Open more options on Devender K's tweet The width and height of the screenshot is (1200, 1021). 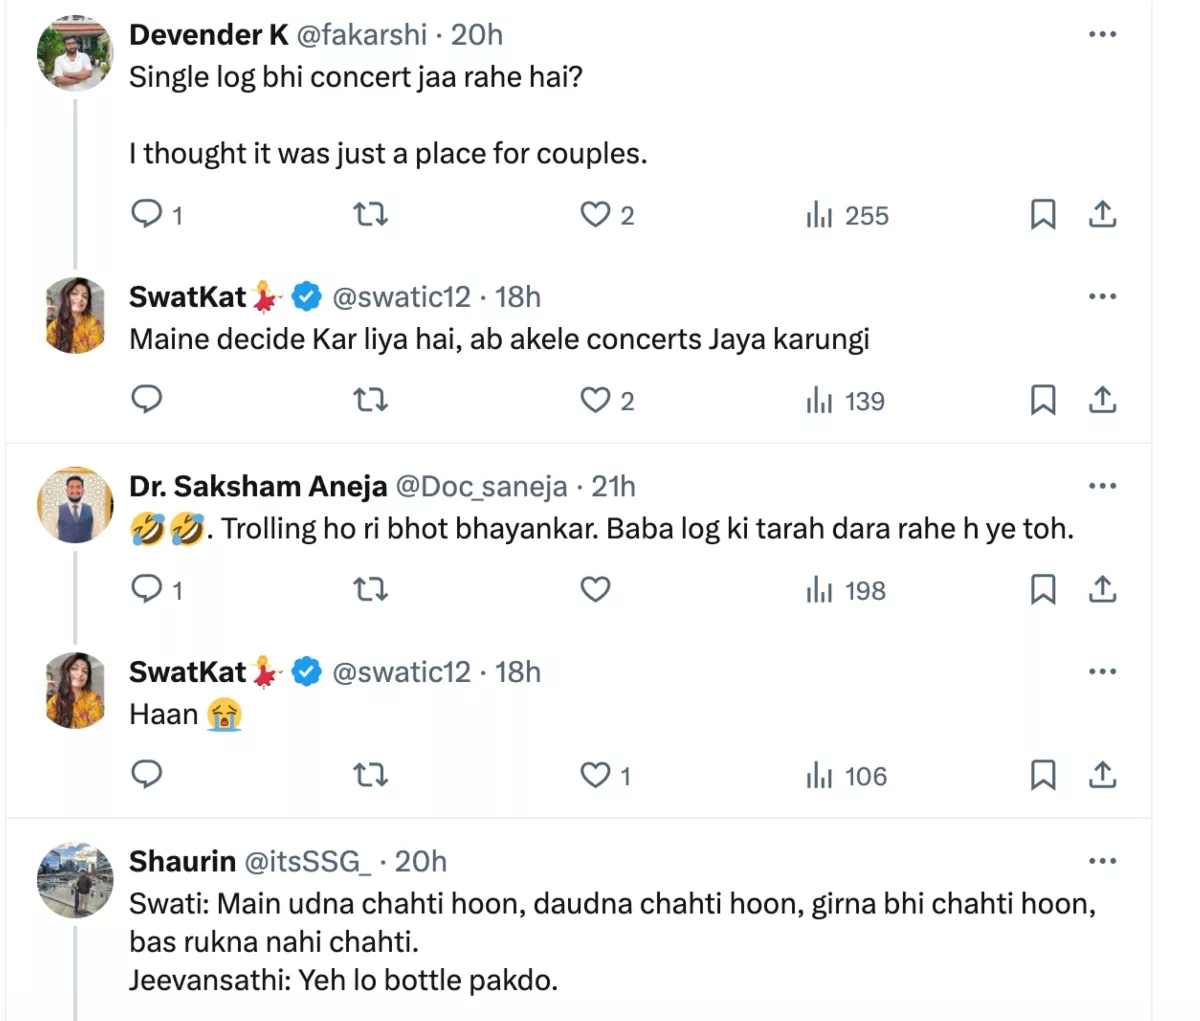(x=1102, y=35)
